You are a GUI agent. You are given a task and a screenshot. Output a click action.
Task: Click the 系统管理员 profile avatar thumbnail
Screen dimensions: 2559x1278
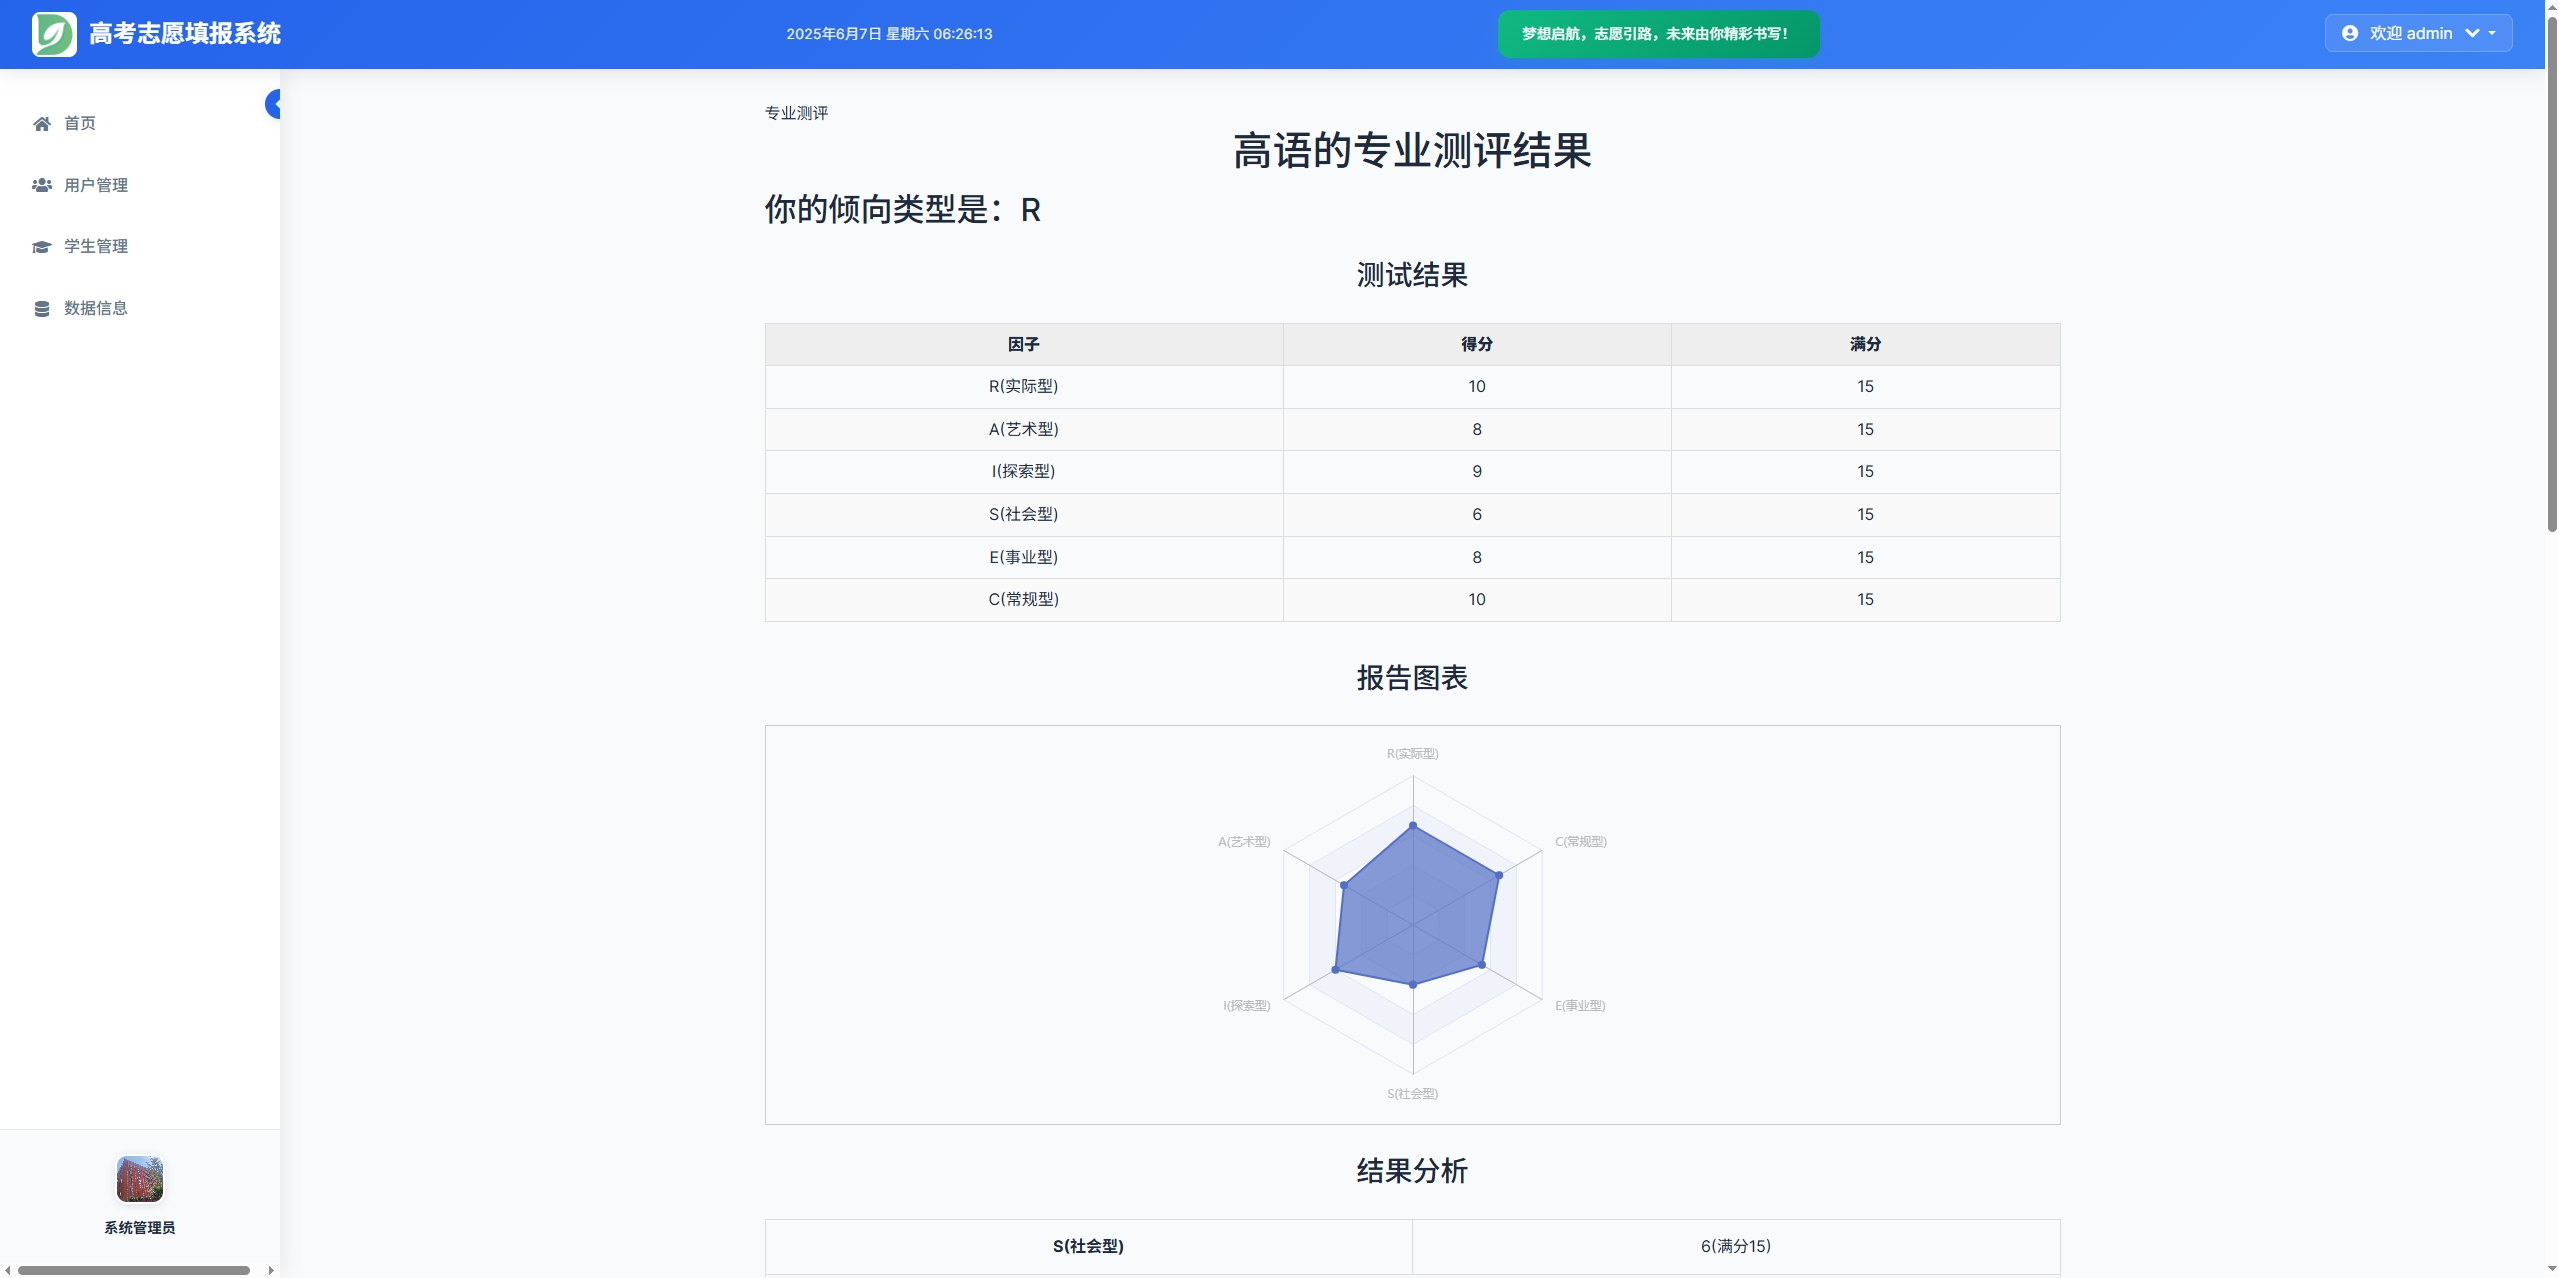(140, 1179)
